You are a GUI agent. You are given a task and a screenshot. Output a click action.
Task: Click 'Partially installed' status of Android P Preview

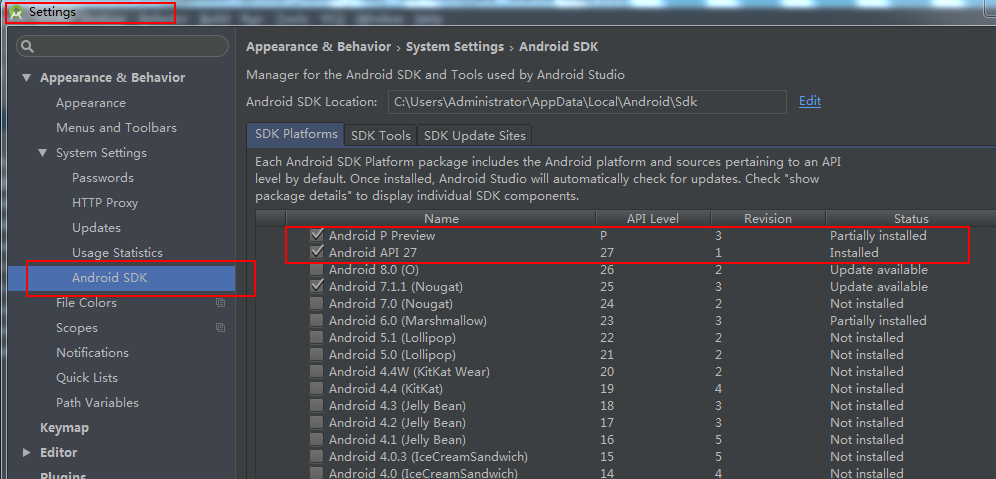(x=878, y=236)
